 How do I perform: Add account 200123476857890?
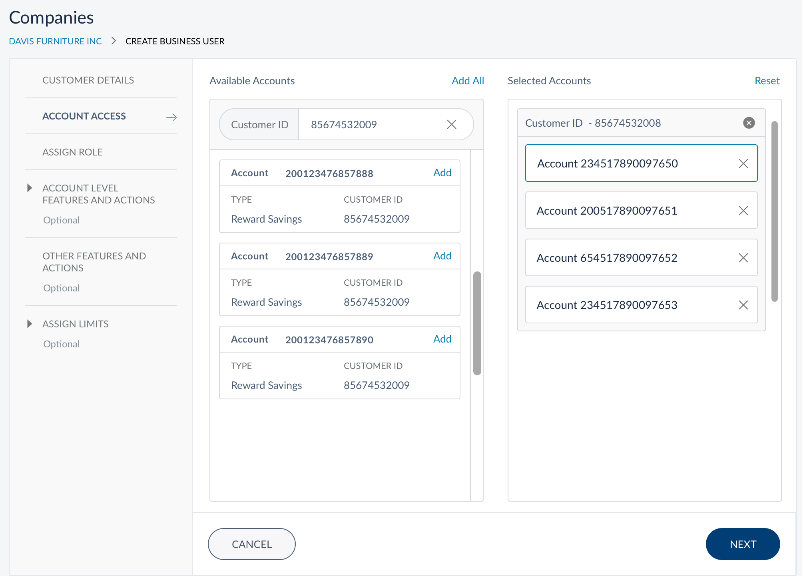pos(442,339)
